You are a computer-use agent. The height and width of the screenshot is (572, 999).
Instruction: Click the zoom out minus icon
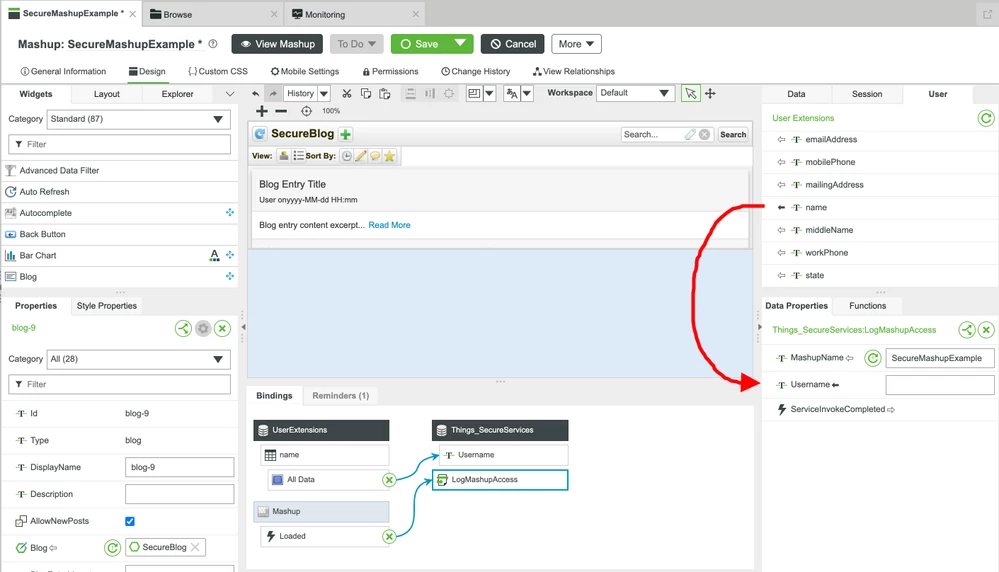(x=281, y=111)
